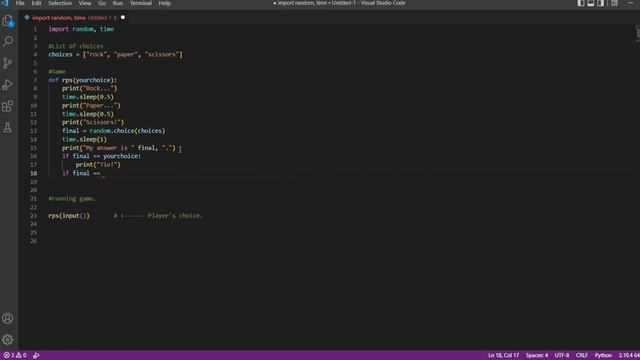Open the Run menu
Screen dimensions: 640x360
[118, 3]
